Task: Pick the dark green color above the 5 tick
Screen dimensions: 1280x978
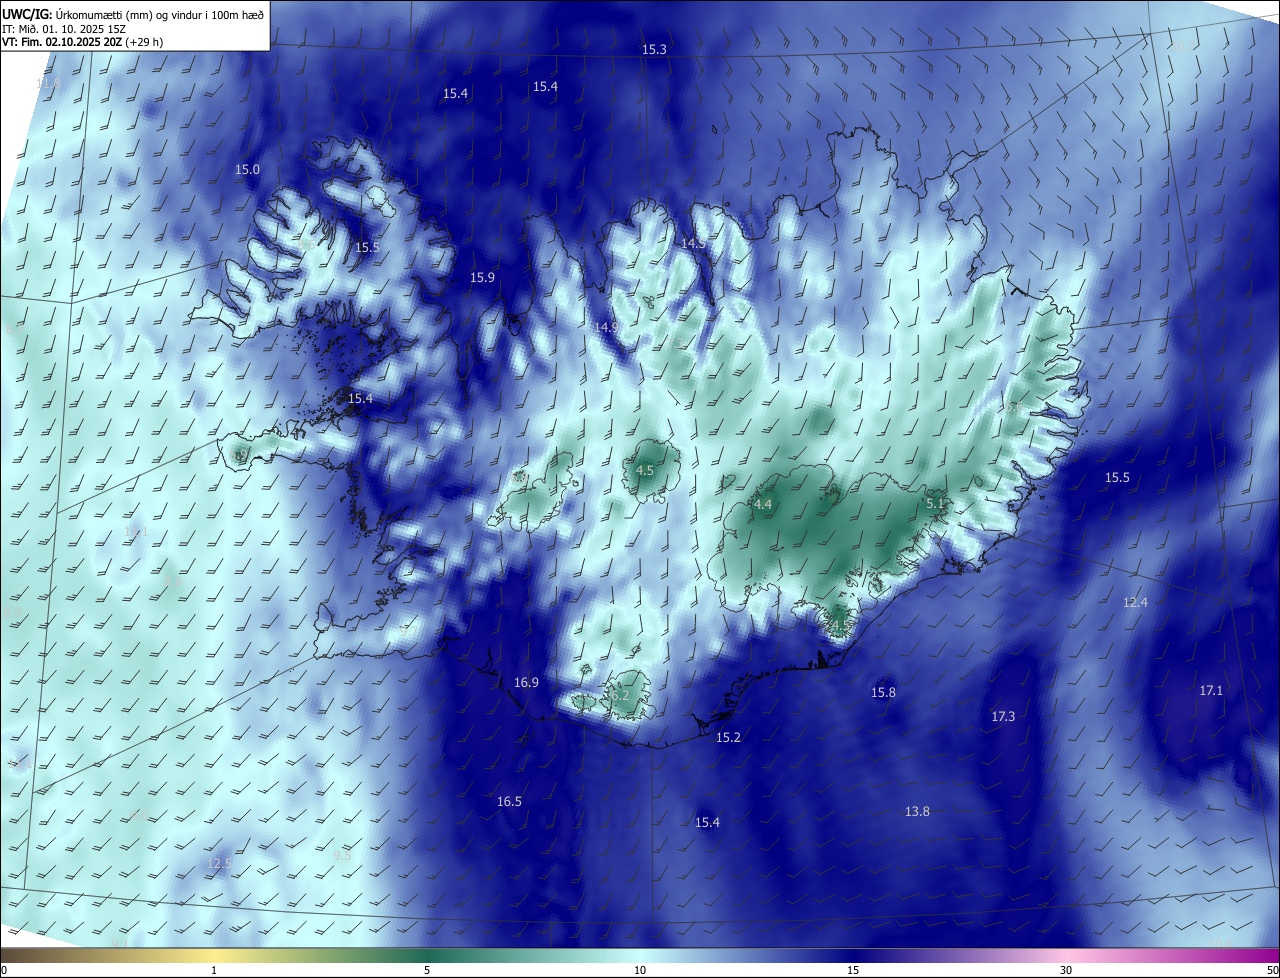Action: tap(427, 955)
